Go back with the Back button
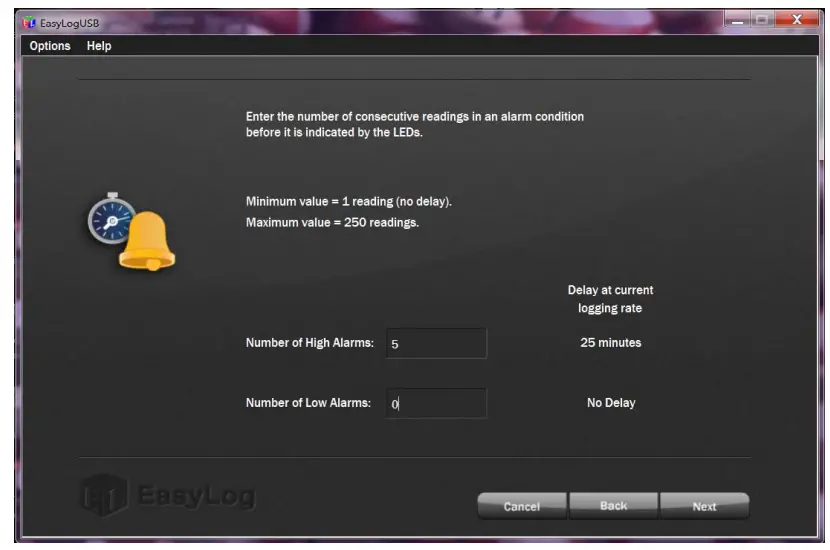830x550 pixels. [614, 506]
